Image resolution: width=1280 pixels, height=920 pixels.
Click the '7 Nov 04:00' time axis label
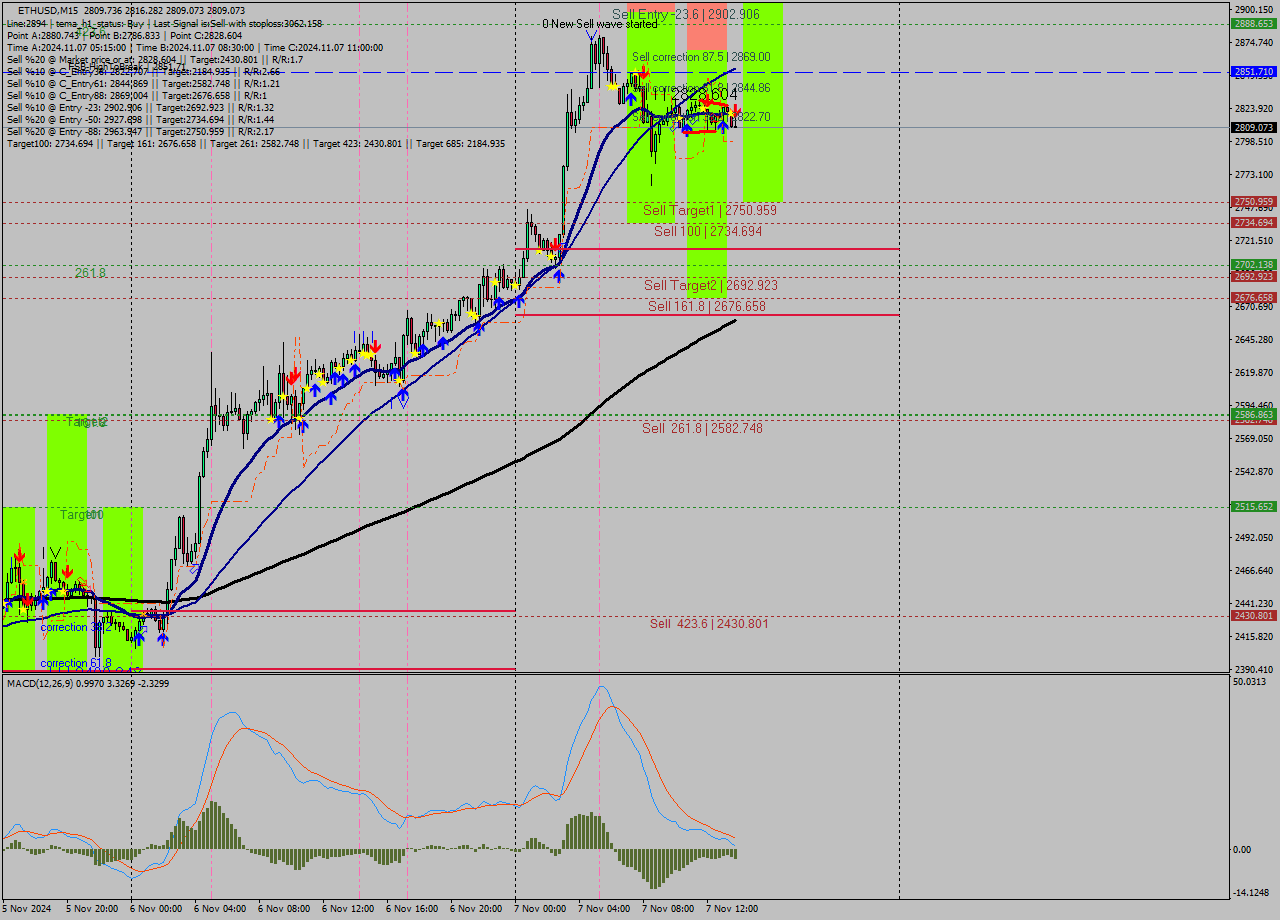pyautogui.click(x=604, y=909)
